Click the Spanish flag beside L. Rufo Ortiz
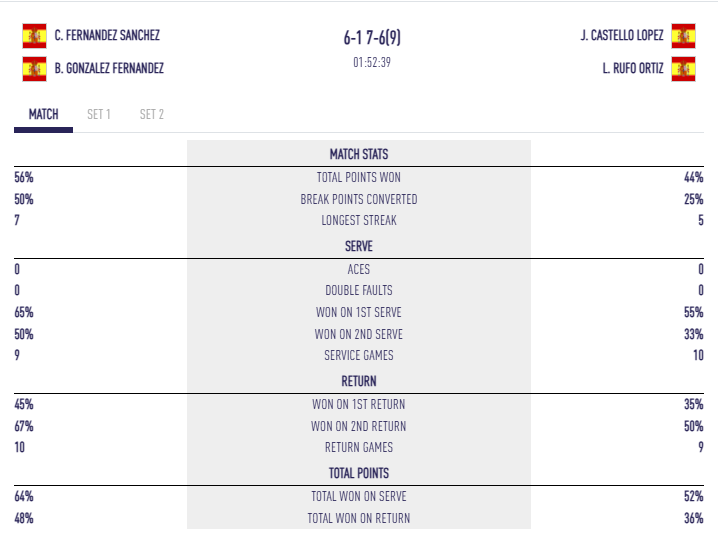 coord(683,69)
